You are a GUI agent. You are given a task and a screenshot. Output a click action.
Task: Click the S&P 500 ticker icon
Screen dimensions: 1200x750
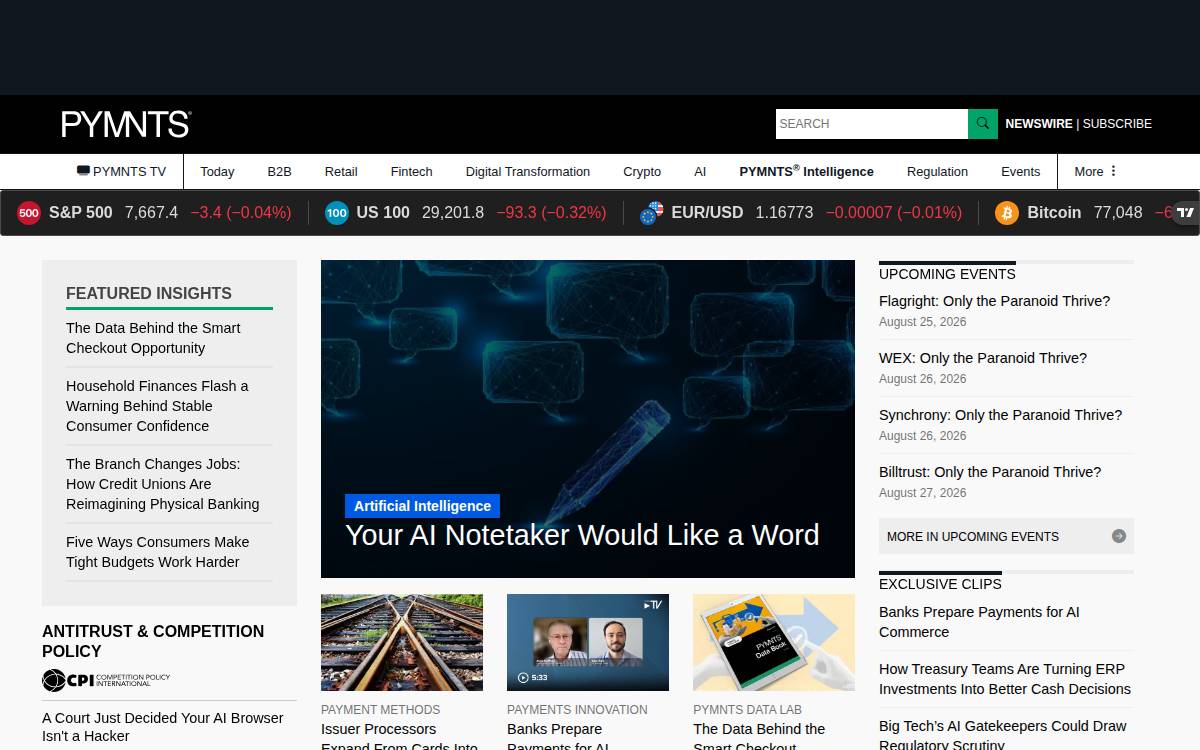coord(29,212)
